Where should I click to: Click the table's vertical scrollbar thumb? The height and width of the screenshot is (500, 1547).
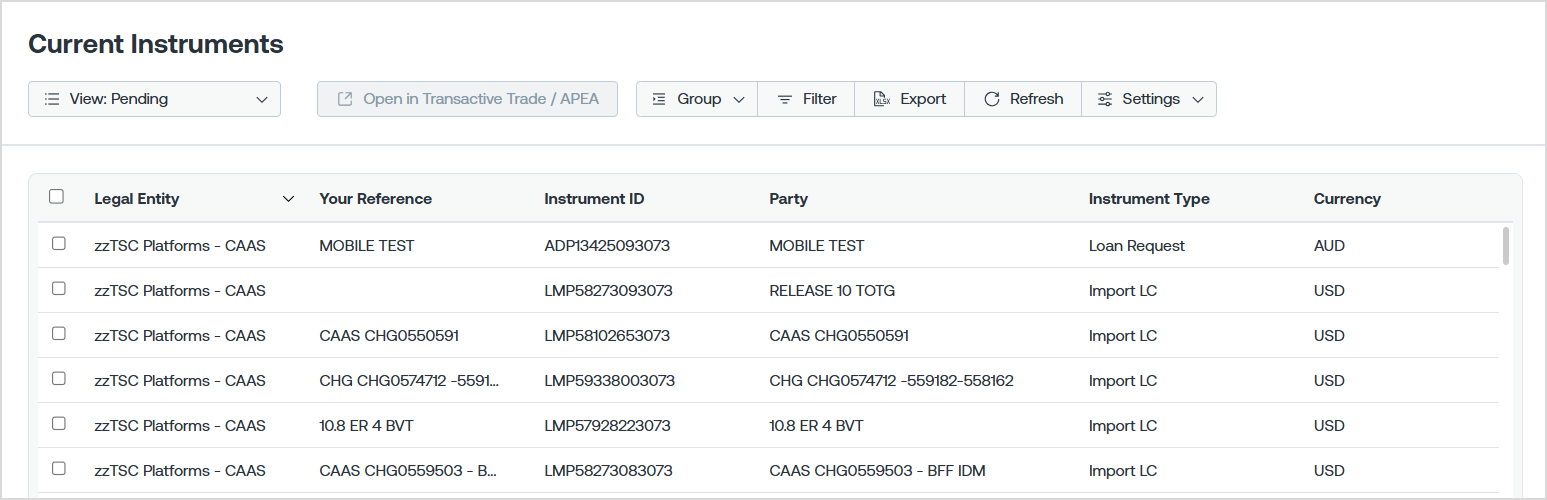1506,246
